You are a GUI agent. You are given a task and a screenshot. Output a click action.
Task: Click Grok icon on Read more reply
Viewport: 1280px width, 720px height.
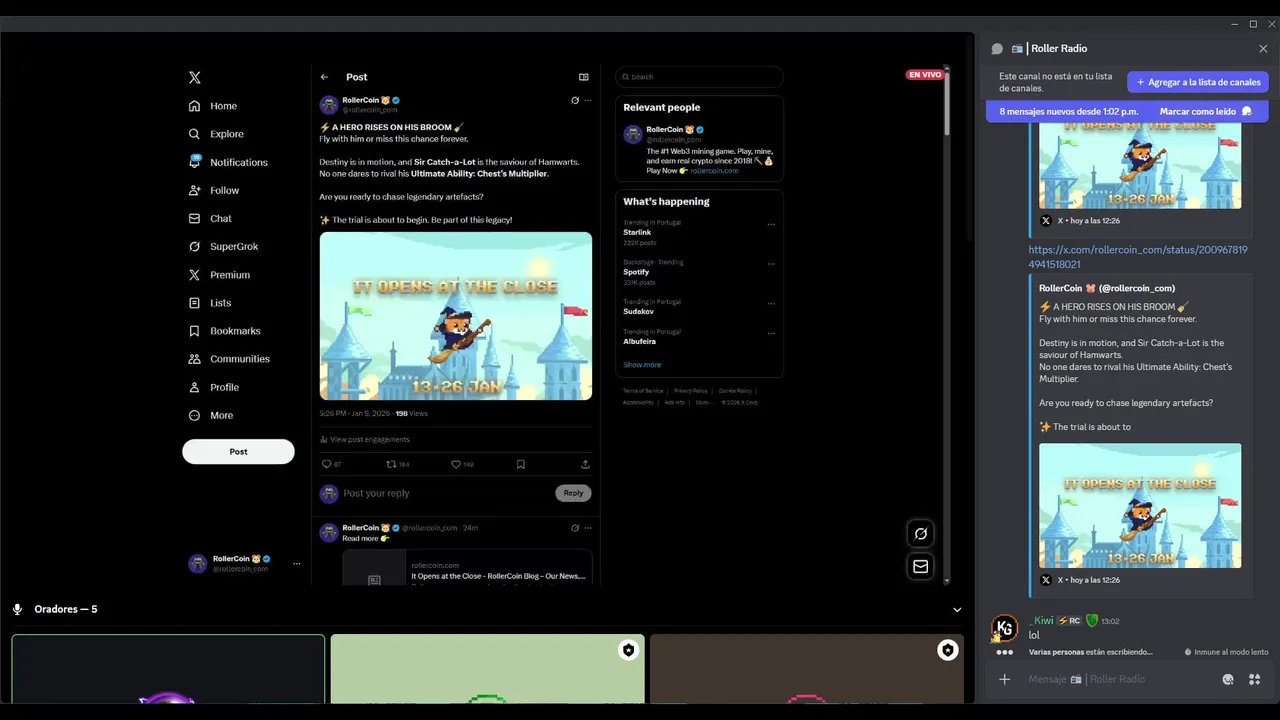[575, 528]
